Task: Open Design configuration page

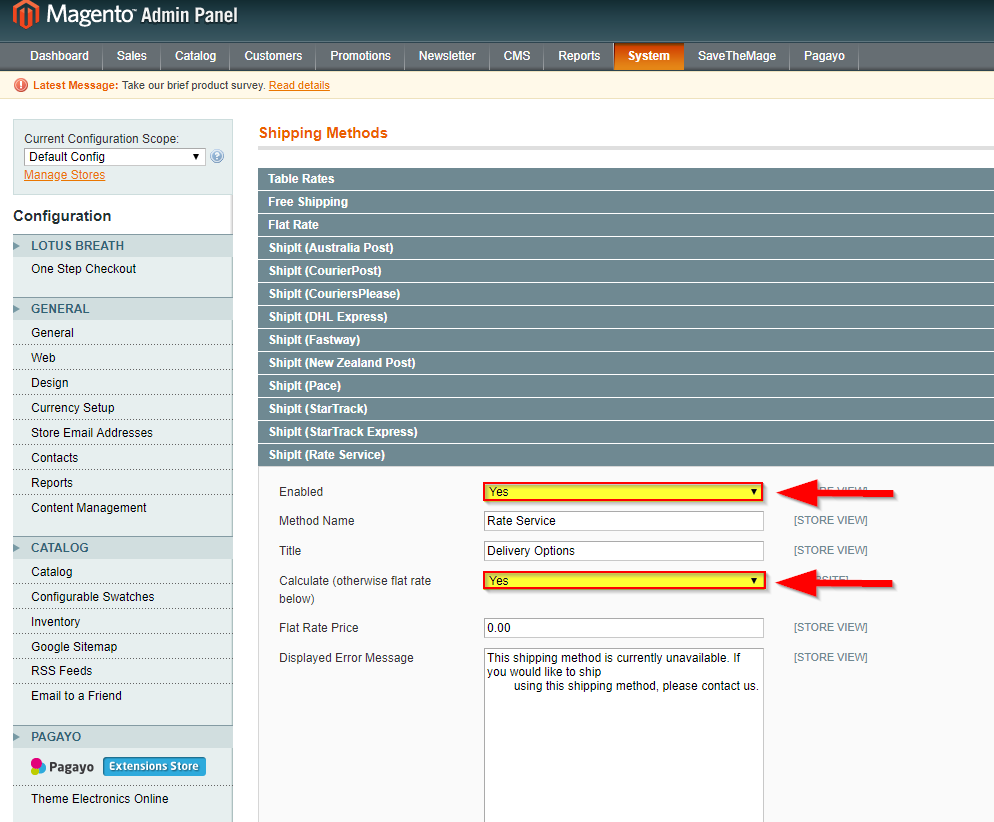Action: (x=123, y=383)
